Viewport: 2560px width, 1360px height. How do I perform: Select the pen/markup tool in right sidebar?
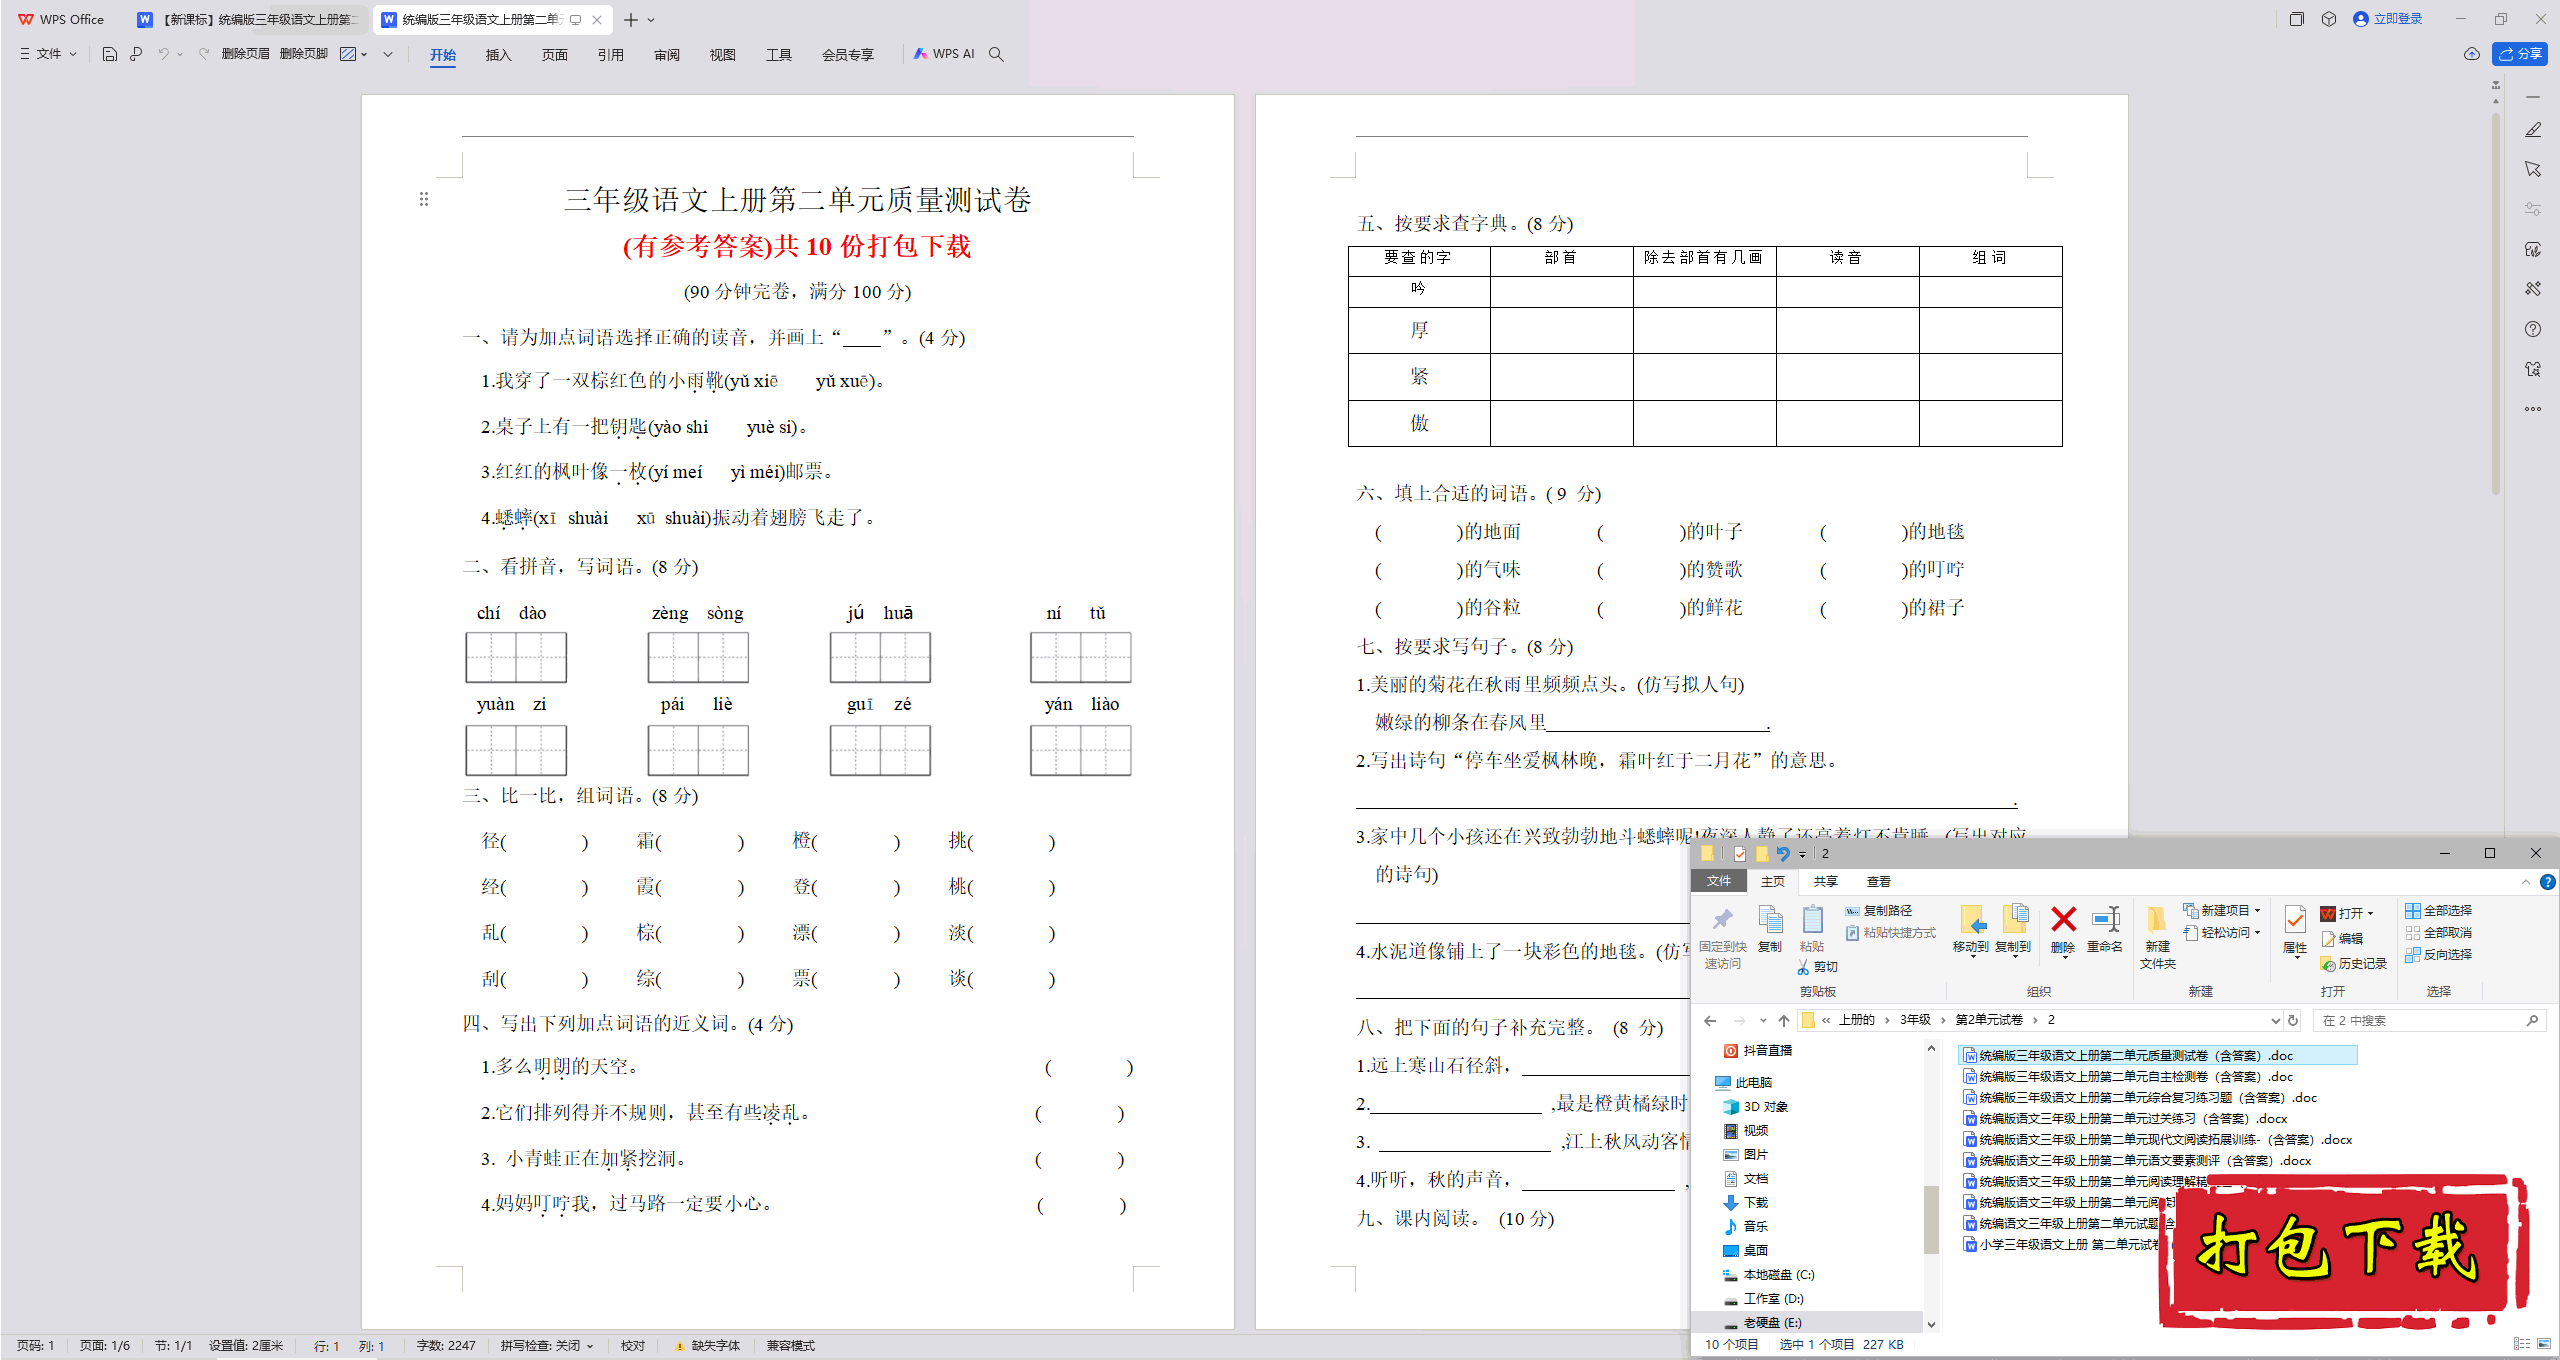point(2533,130)
